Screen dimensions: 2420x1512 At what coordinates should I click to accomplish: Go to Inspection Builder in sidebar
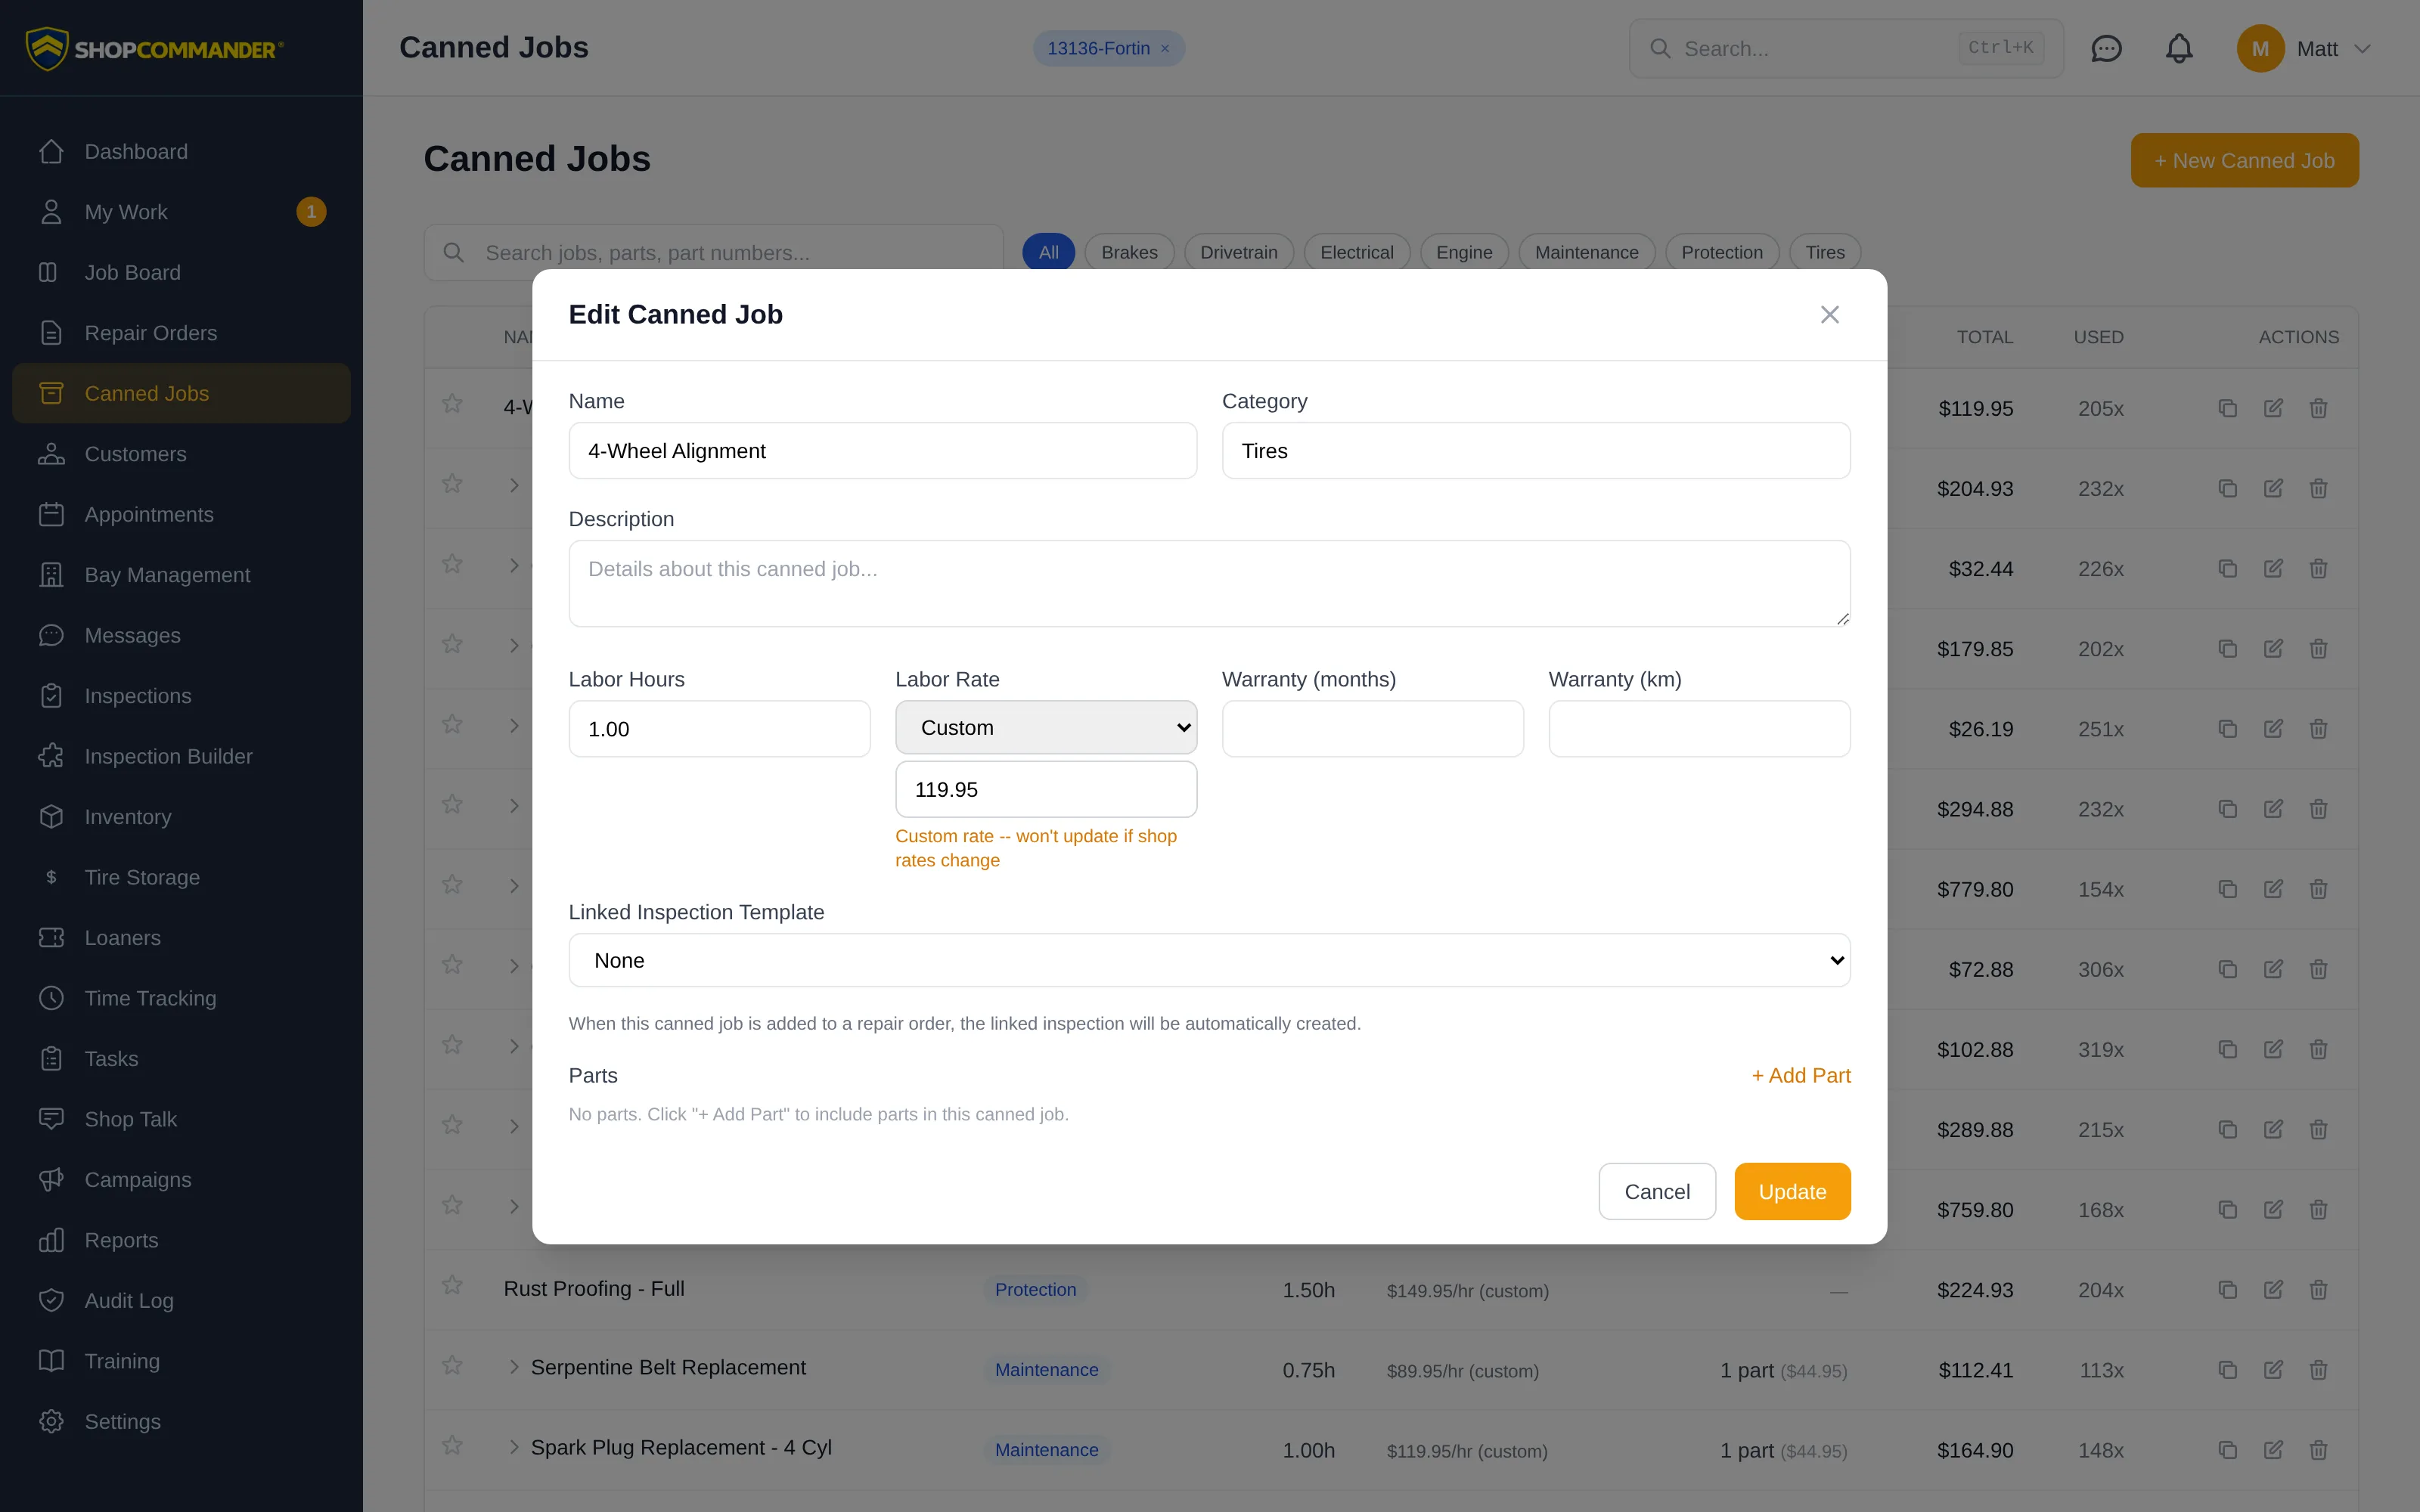(168, 756)
